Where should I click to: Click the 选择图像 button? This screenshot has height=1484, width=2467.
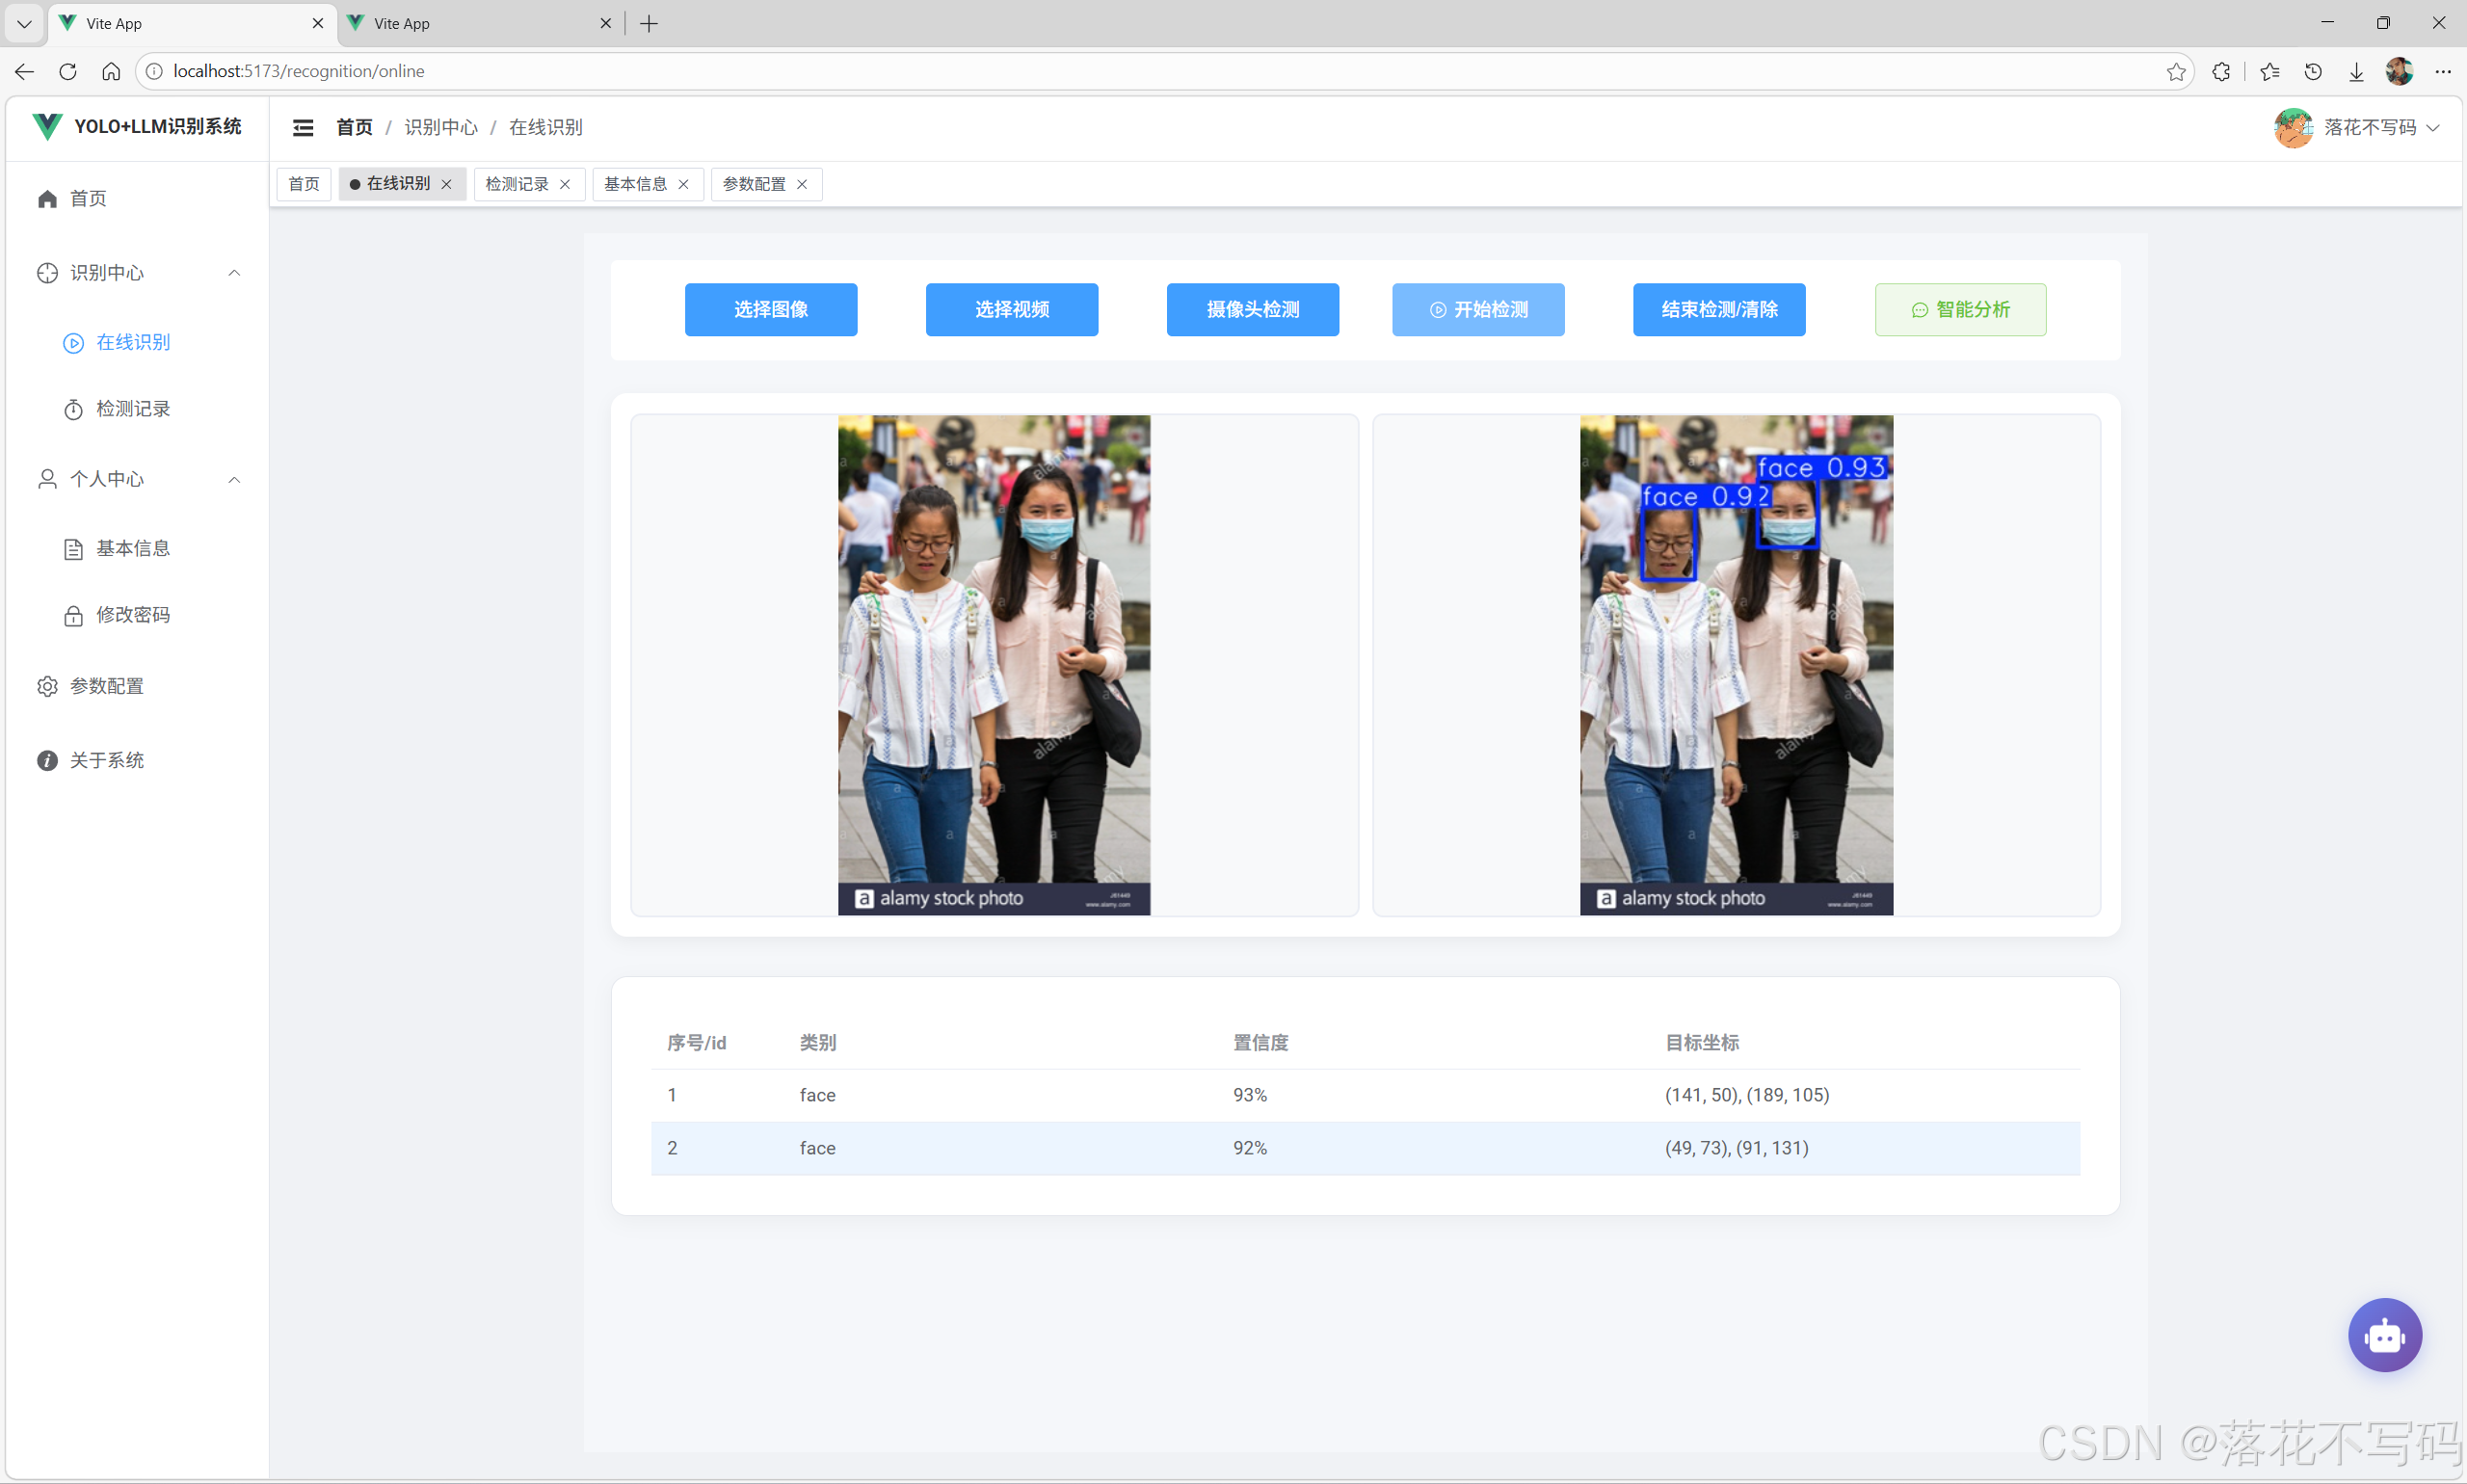point(770,309)
